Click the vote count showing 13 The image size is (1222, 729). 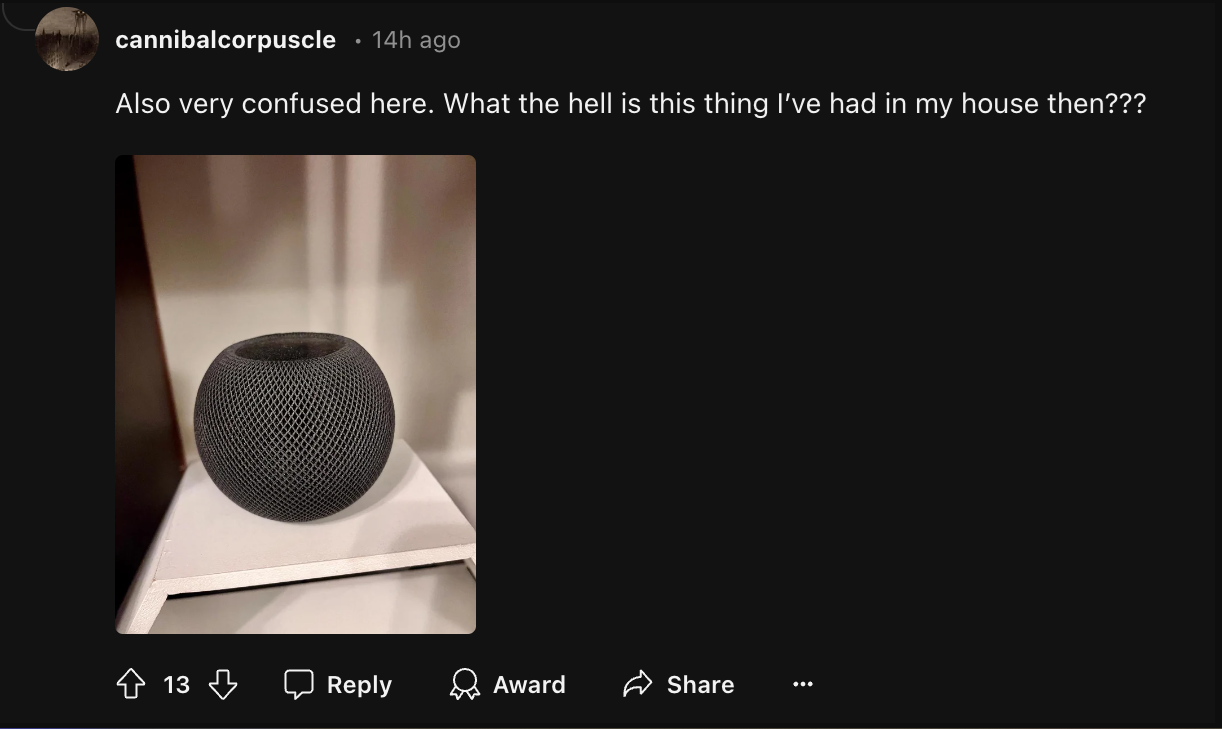177,685
